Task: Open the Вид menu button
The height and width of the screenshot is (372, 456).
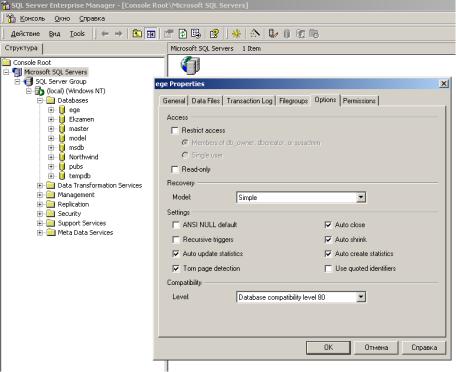Action: point(54,34)
